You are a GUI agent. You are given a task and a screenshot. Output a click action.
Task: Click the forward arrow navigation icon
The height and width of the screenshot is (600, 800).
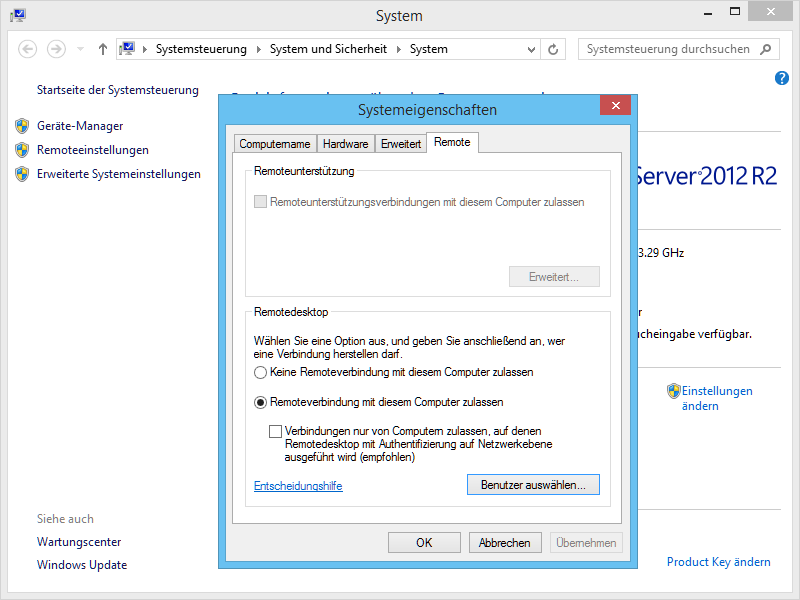(x=56, y=49)
